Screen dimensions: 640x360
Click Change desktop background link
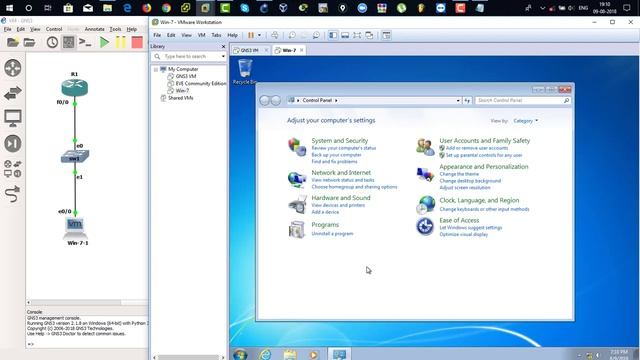470,181
